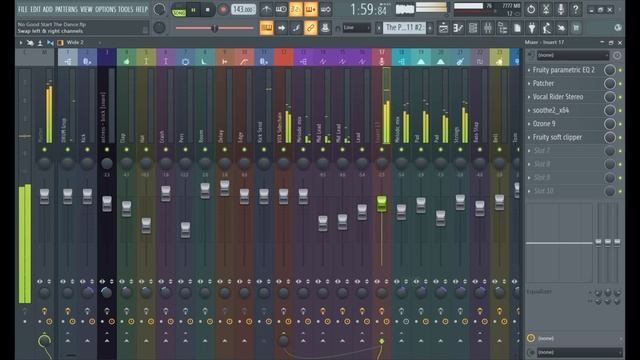Toggle Fruity parametric EQ 2 enable light
Image resolution: width=640 pixels, height=360 pixels.
(x=620, y=70)
